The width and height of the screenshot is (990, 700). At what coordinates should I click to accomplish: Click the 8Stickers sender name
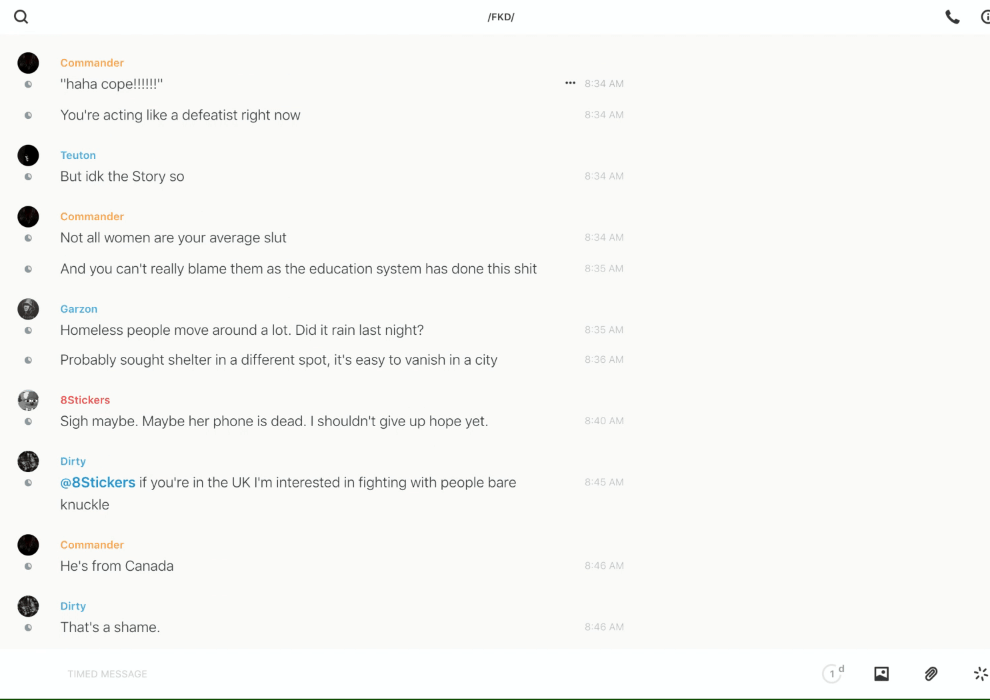point(85,400)
